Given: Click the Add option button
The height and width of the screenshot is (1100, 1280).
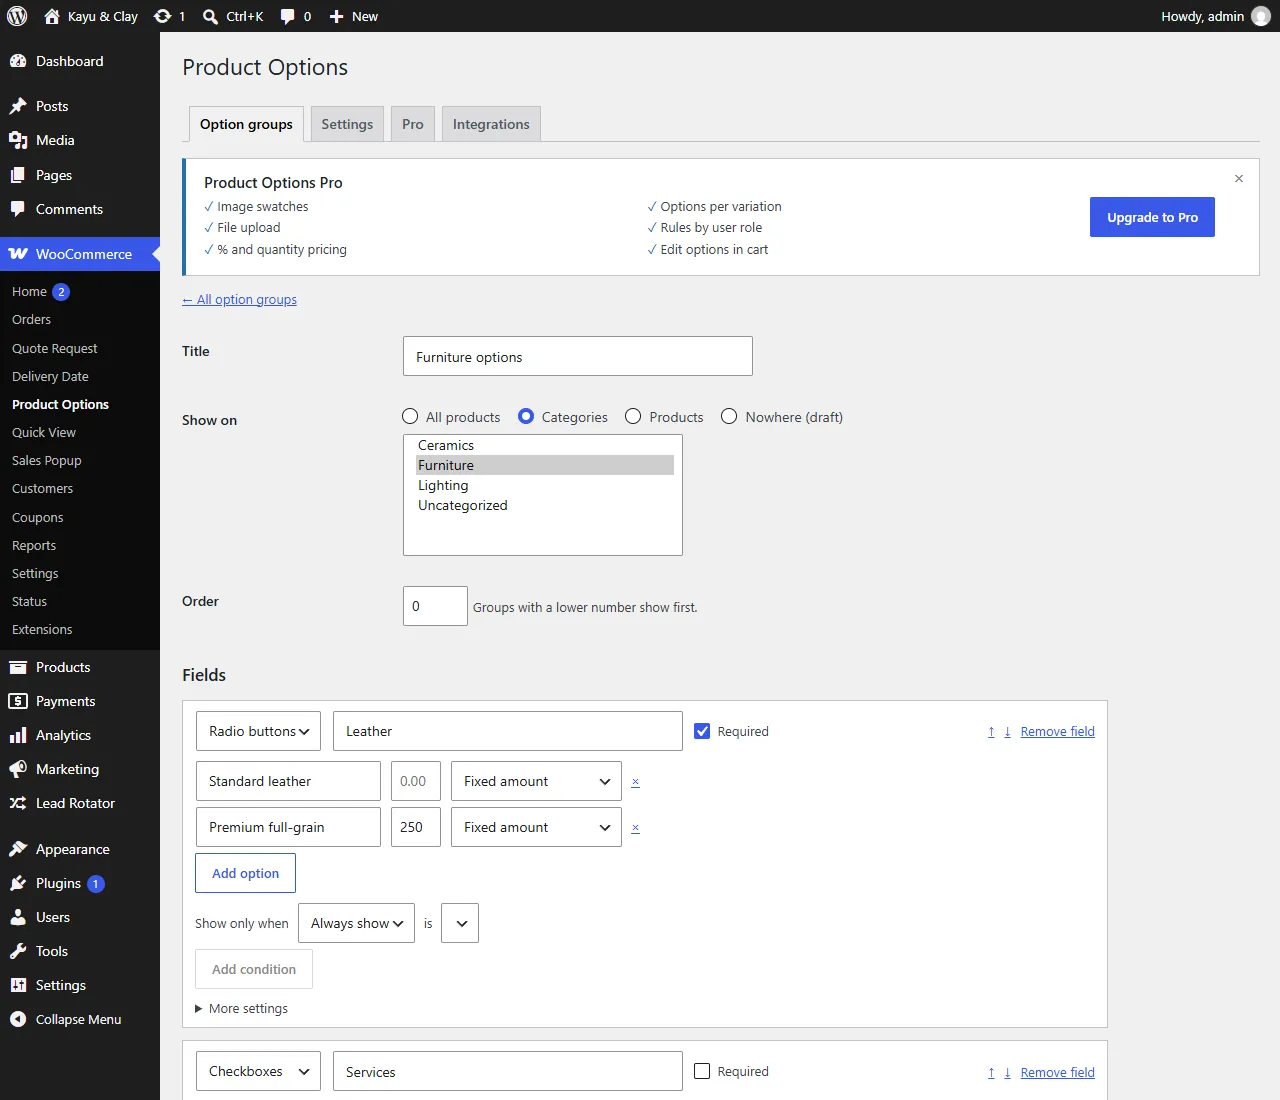Looking at the screenshot, I should pyautogui.click(x=245, y=873).
